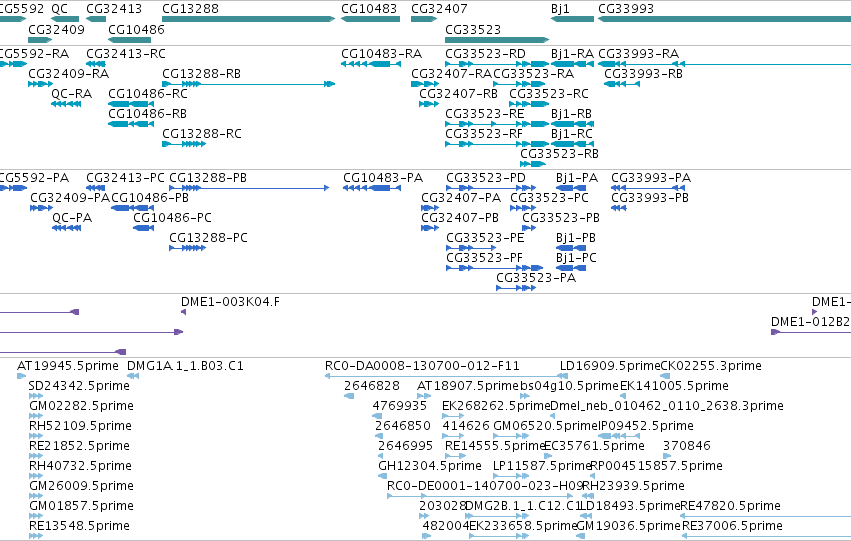Select transcript CG33523-RF

click(x=497, y=144)
